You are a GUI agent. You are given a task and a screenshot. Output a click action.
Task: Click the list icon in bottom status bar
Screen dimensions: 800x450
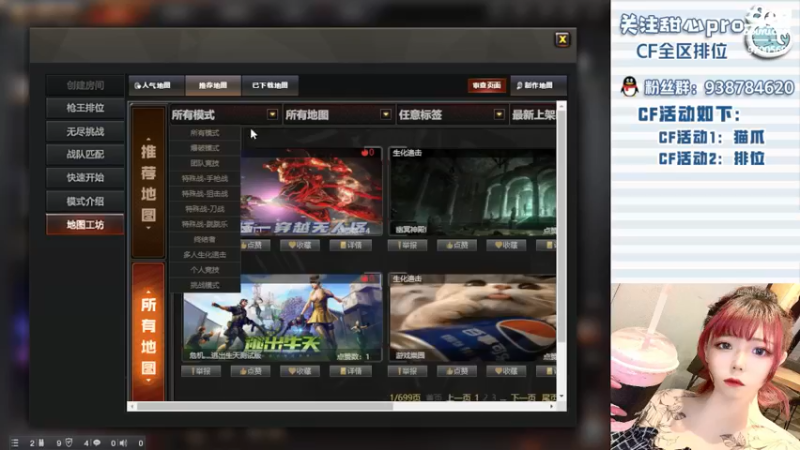(15, 443)
